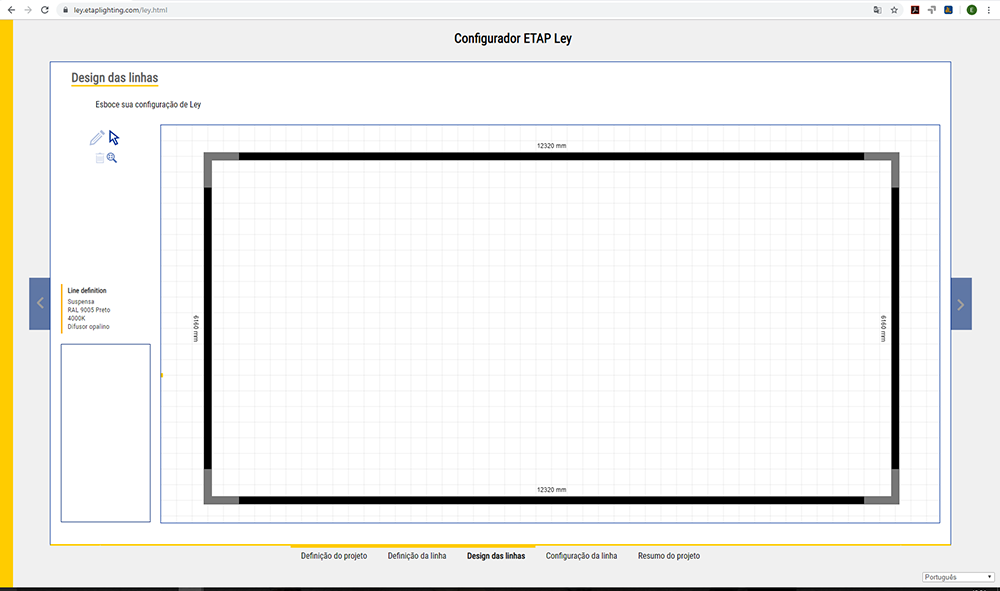Bookmark this page with the star
1000x591 pixels.
tap(894, 10)
